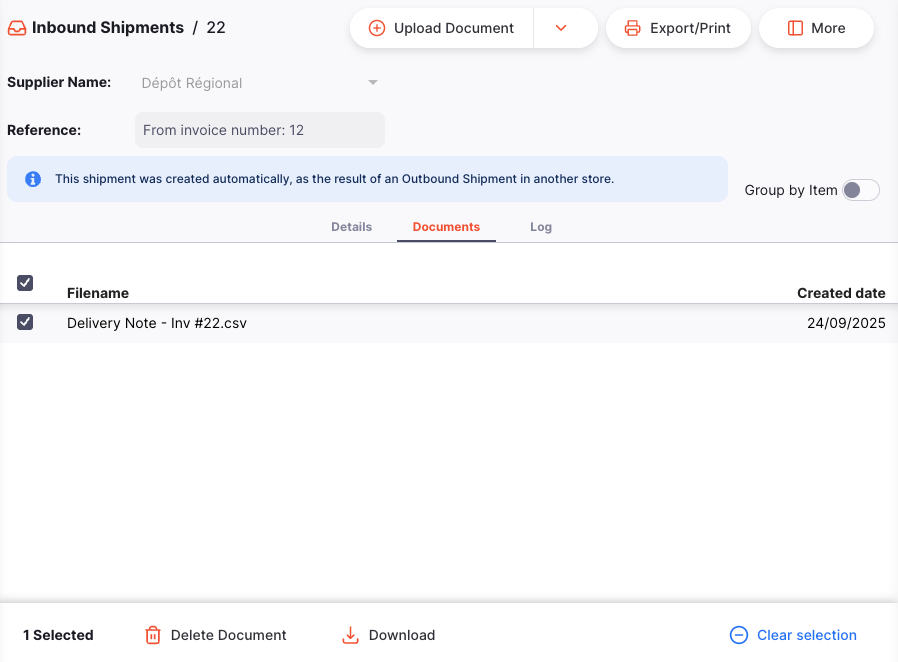Click the download arrow icon in the footer
This screenshot has width=898, height=662.
pyautogui.click(x=350, y=635)
